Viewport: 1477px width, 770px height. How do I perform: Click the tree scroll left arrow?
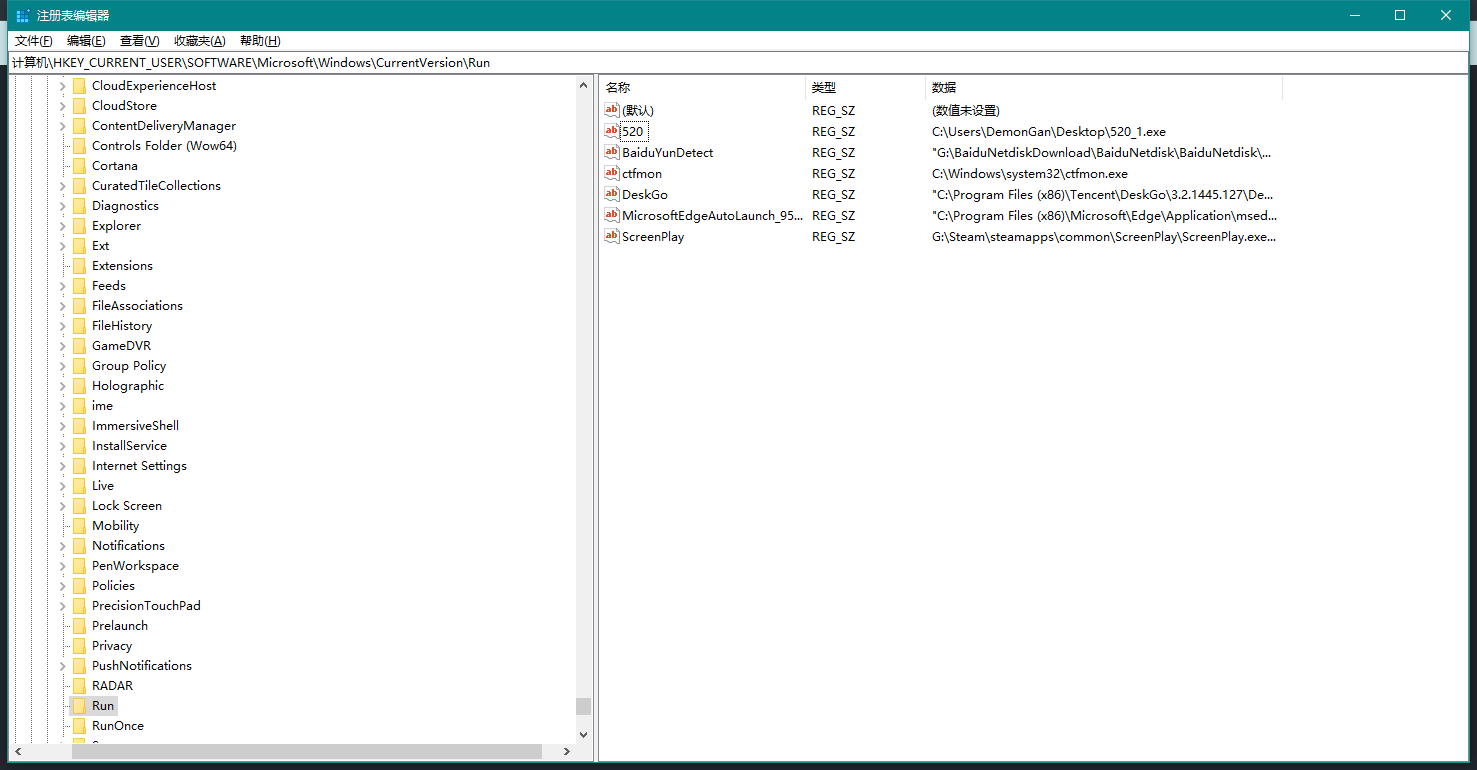point(17,751)
